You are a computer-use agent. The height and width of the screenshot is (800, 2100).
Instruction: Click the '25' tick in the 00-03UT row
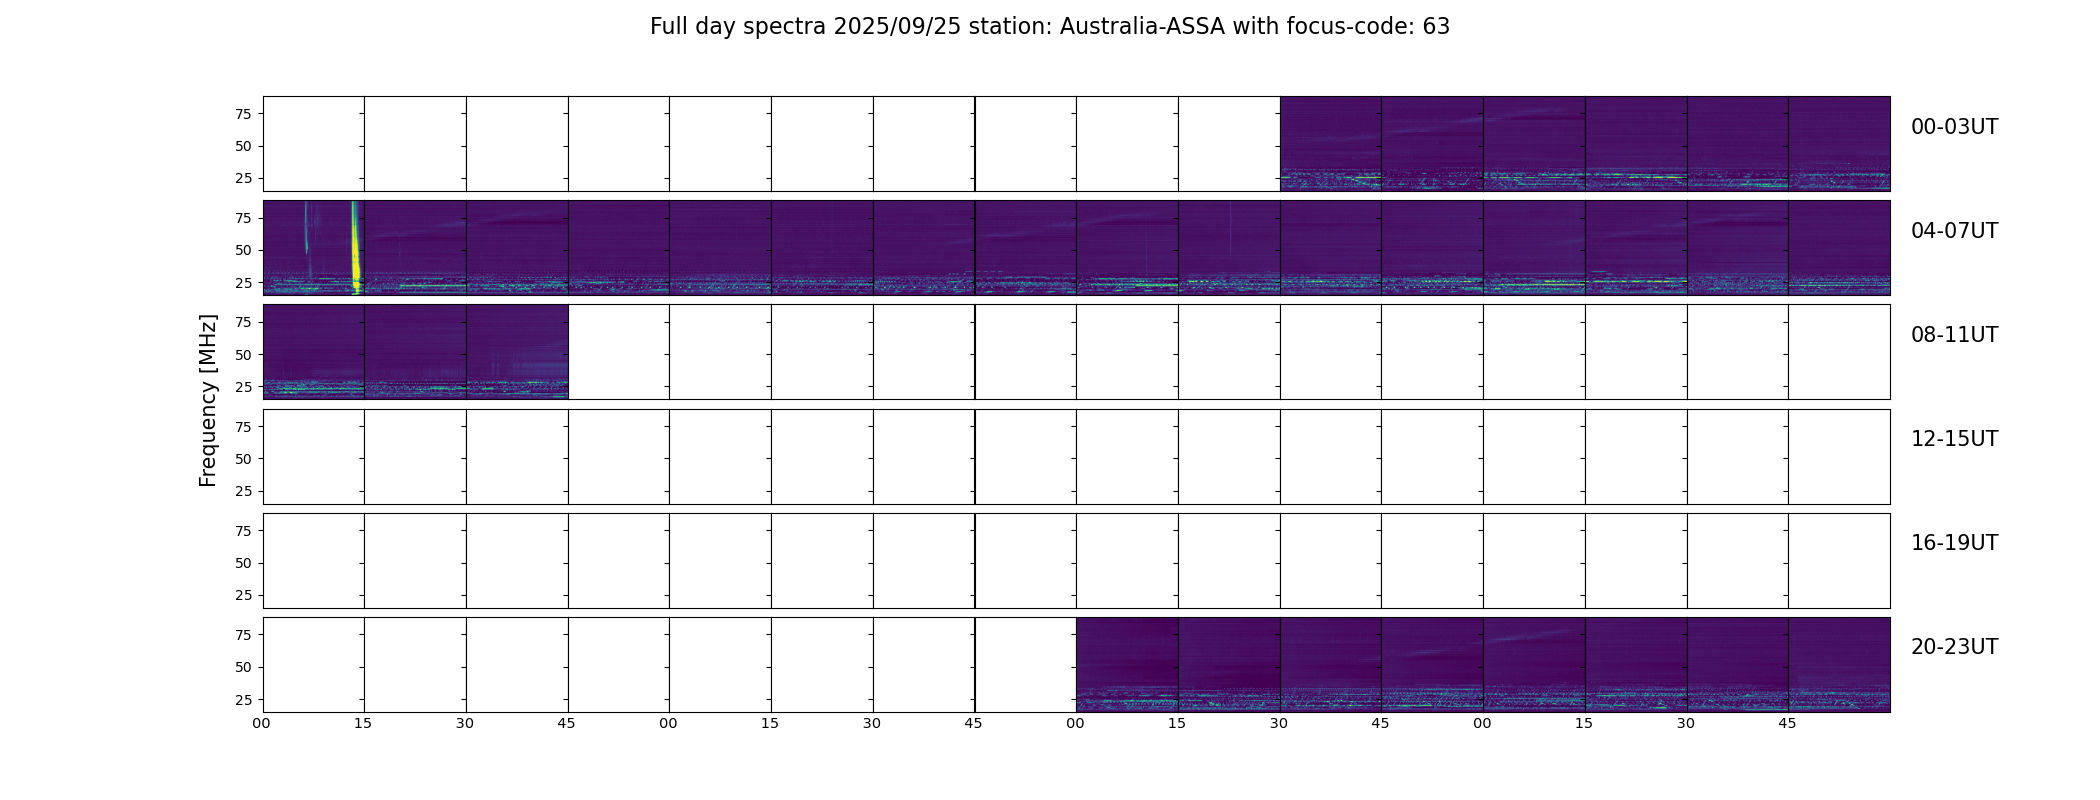243,178
